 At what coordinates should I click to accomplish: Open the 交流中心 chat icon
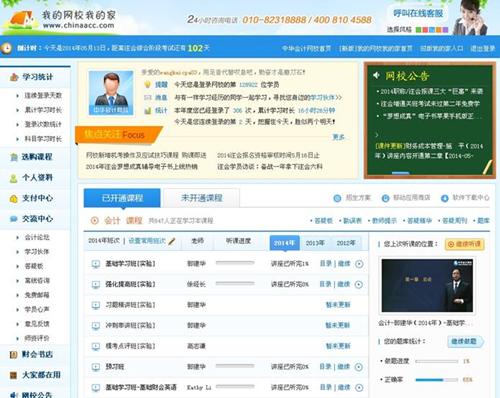[14, 219]
